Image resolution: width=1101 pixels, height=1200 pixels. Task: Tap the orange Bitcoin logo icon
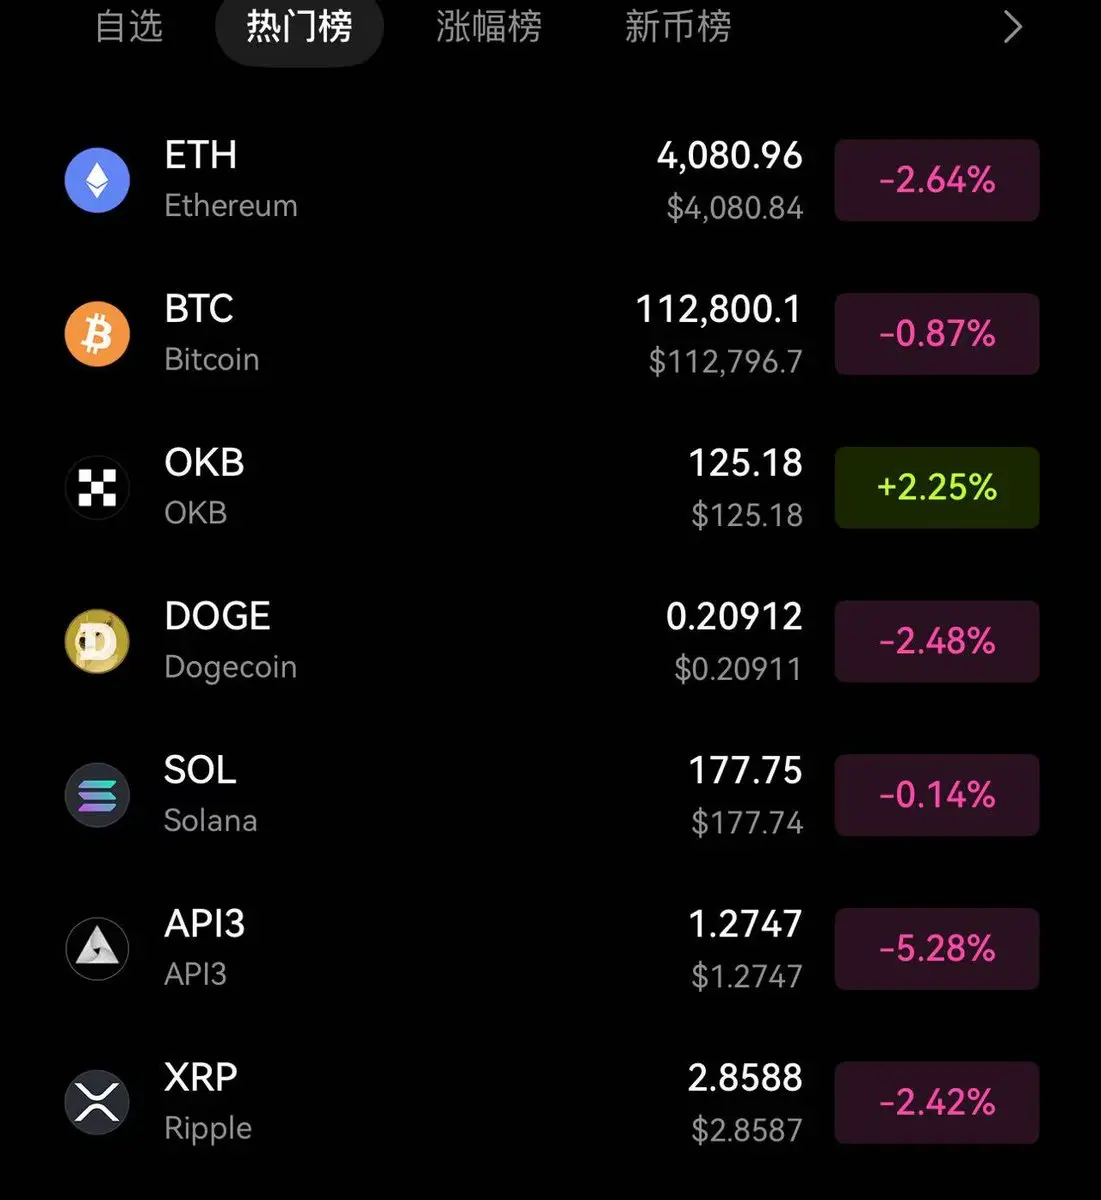coord(97,334)
